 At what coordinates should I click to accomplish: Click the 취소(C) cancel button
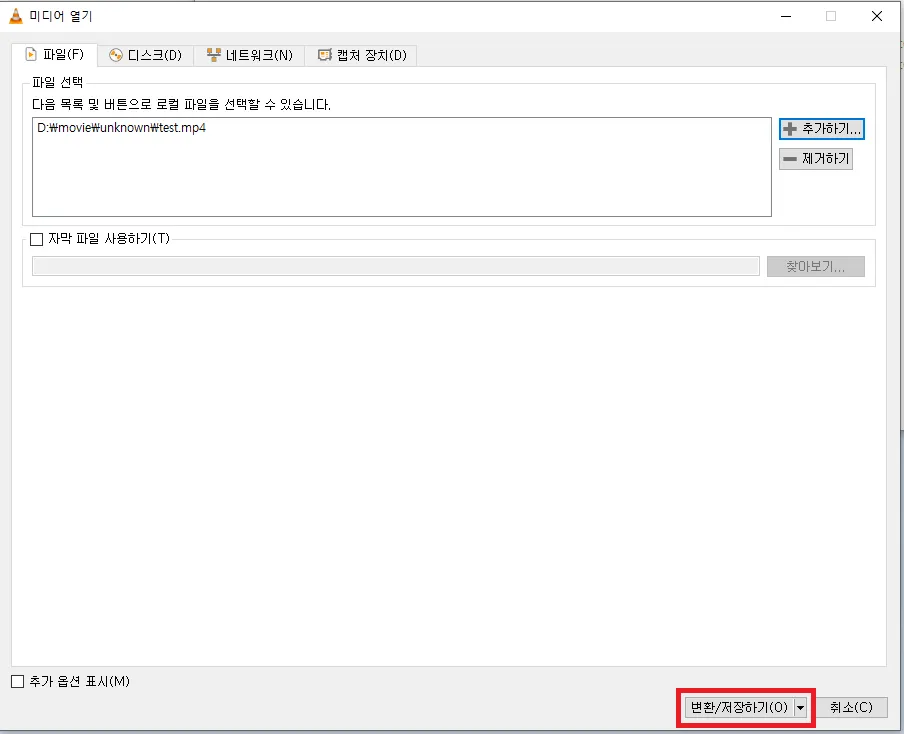click(x=853, y=707)
